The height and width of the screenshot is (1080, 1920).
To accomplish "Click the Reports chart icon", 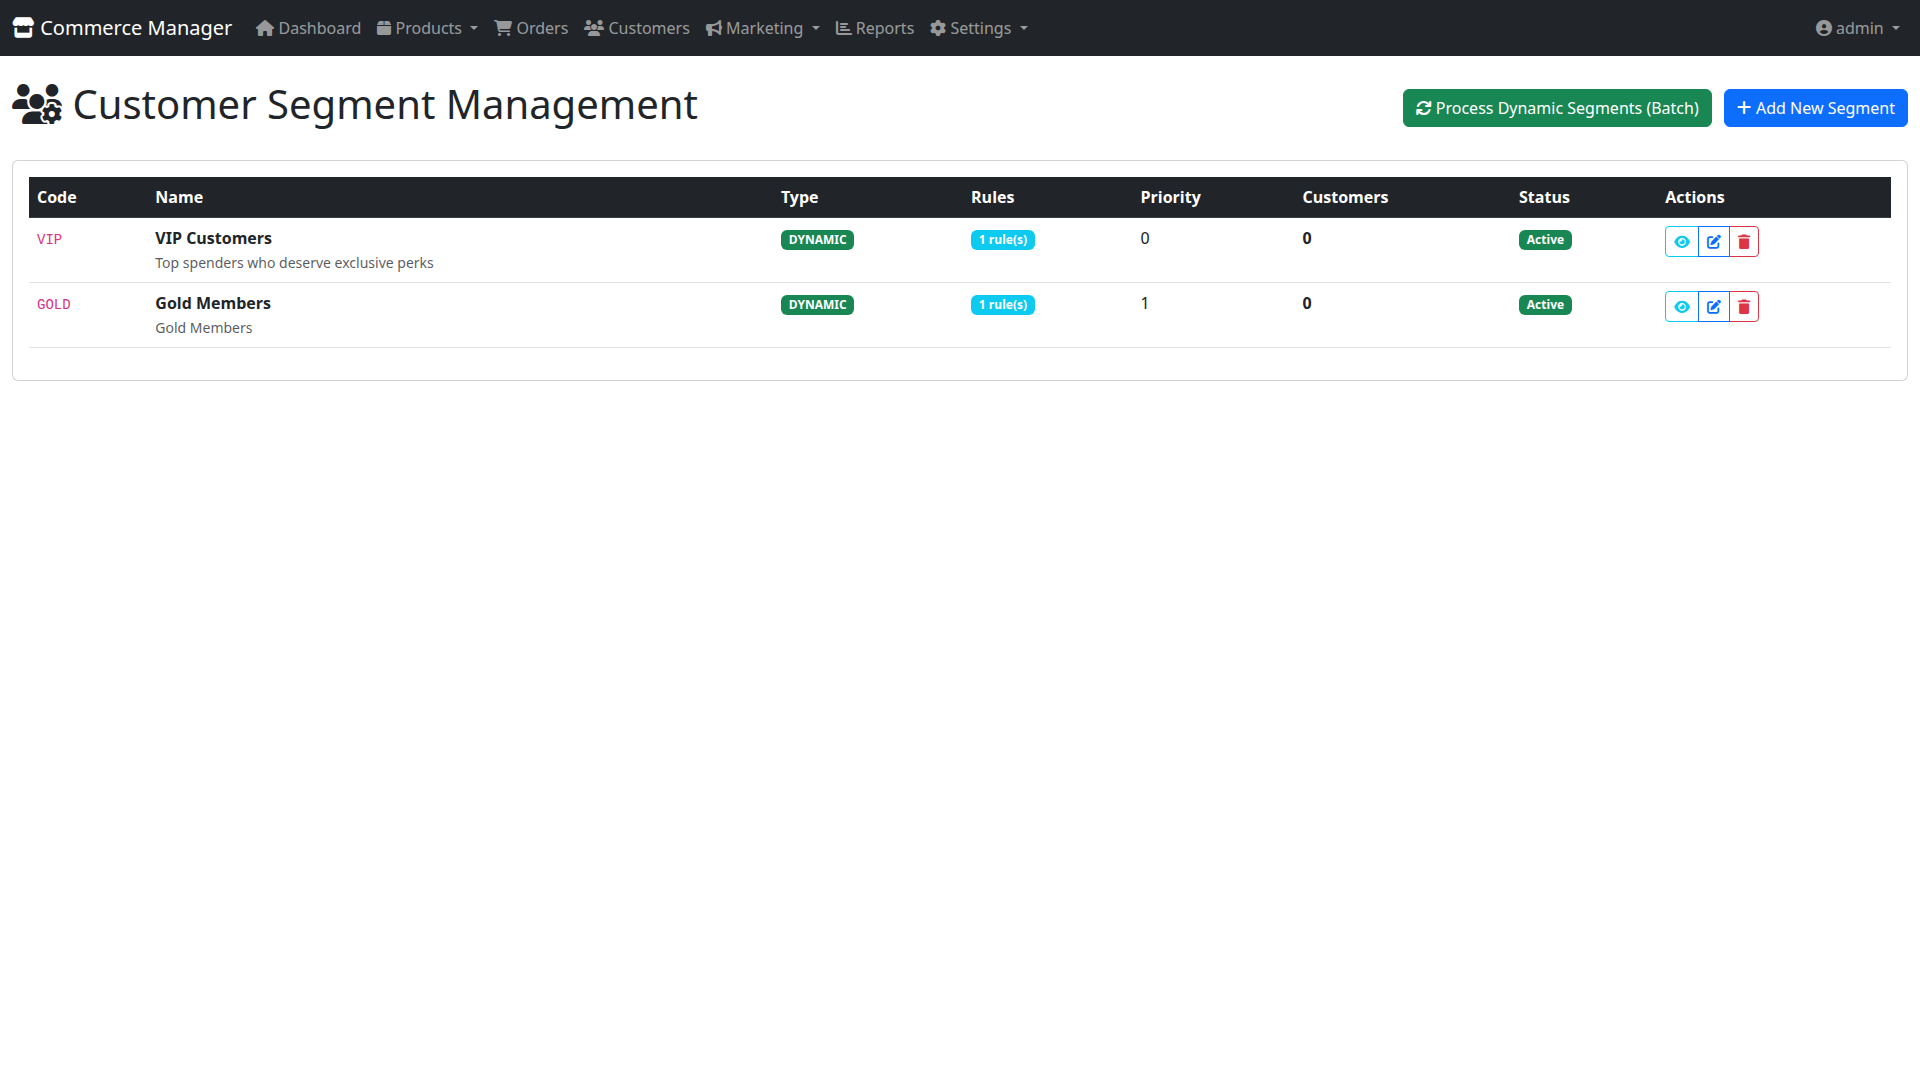I will pos(842,27).
